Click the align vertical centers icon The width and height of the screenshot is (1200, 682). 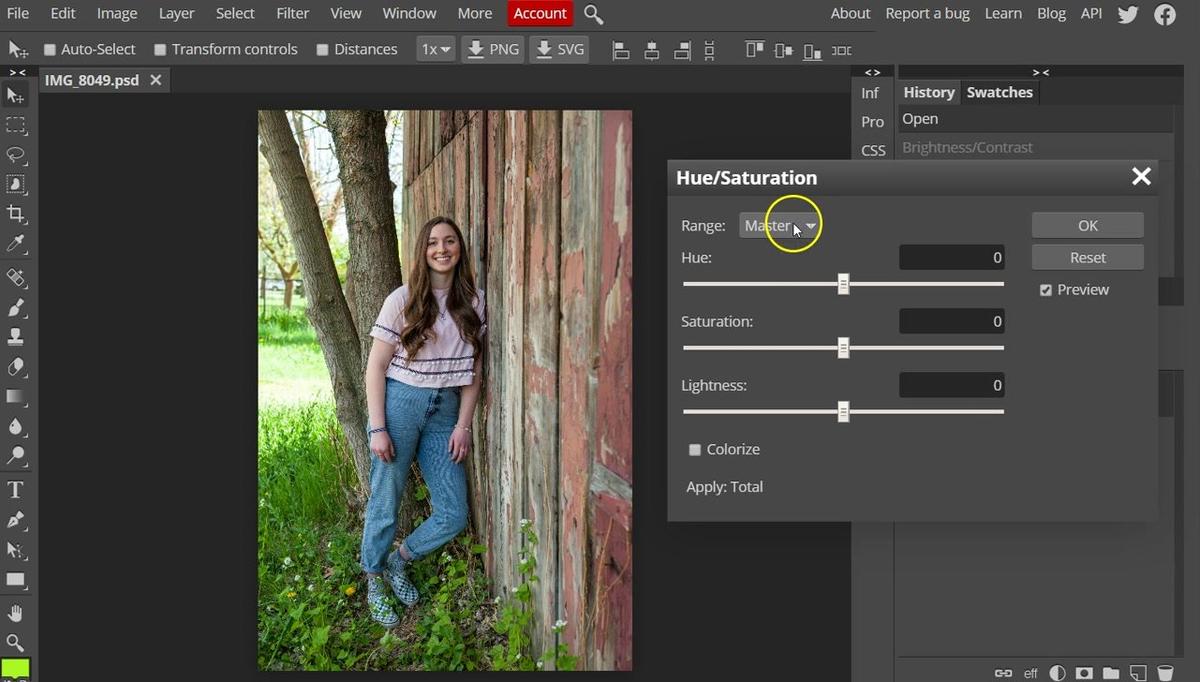point(784,50)
